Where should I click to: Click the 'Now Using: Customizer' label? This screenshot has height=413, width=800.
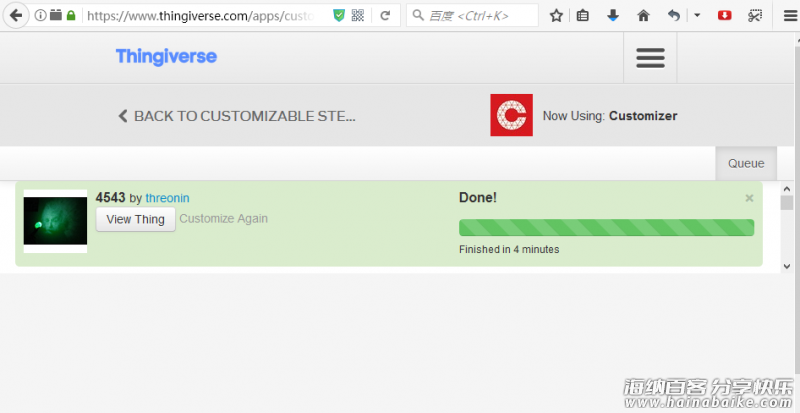pos(610,116)
